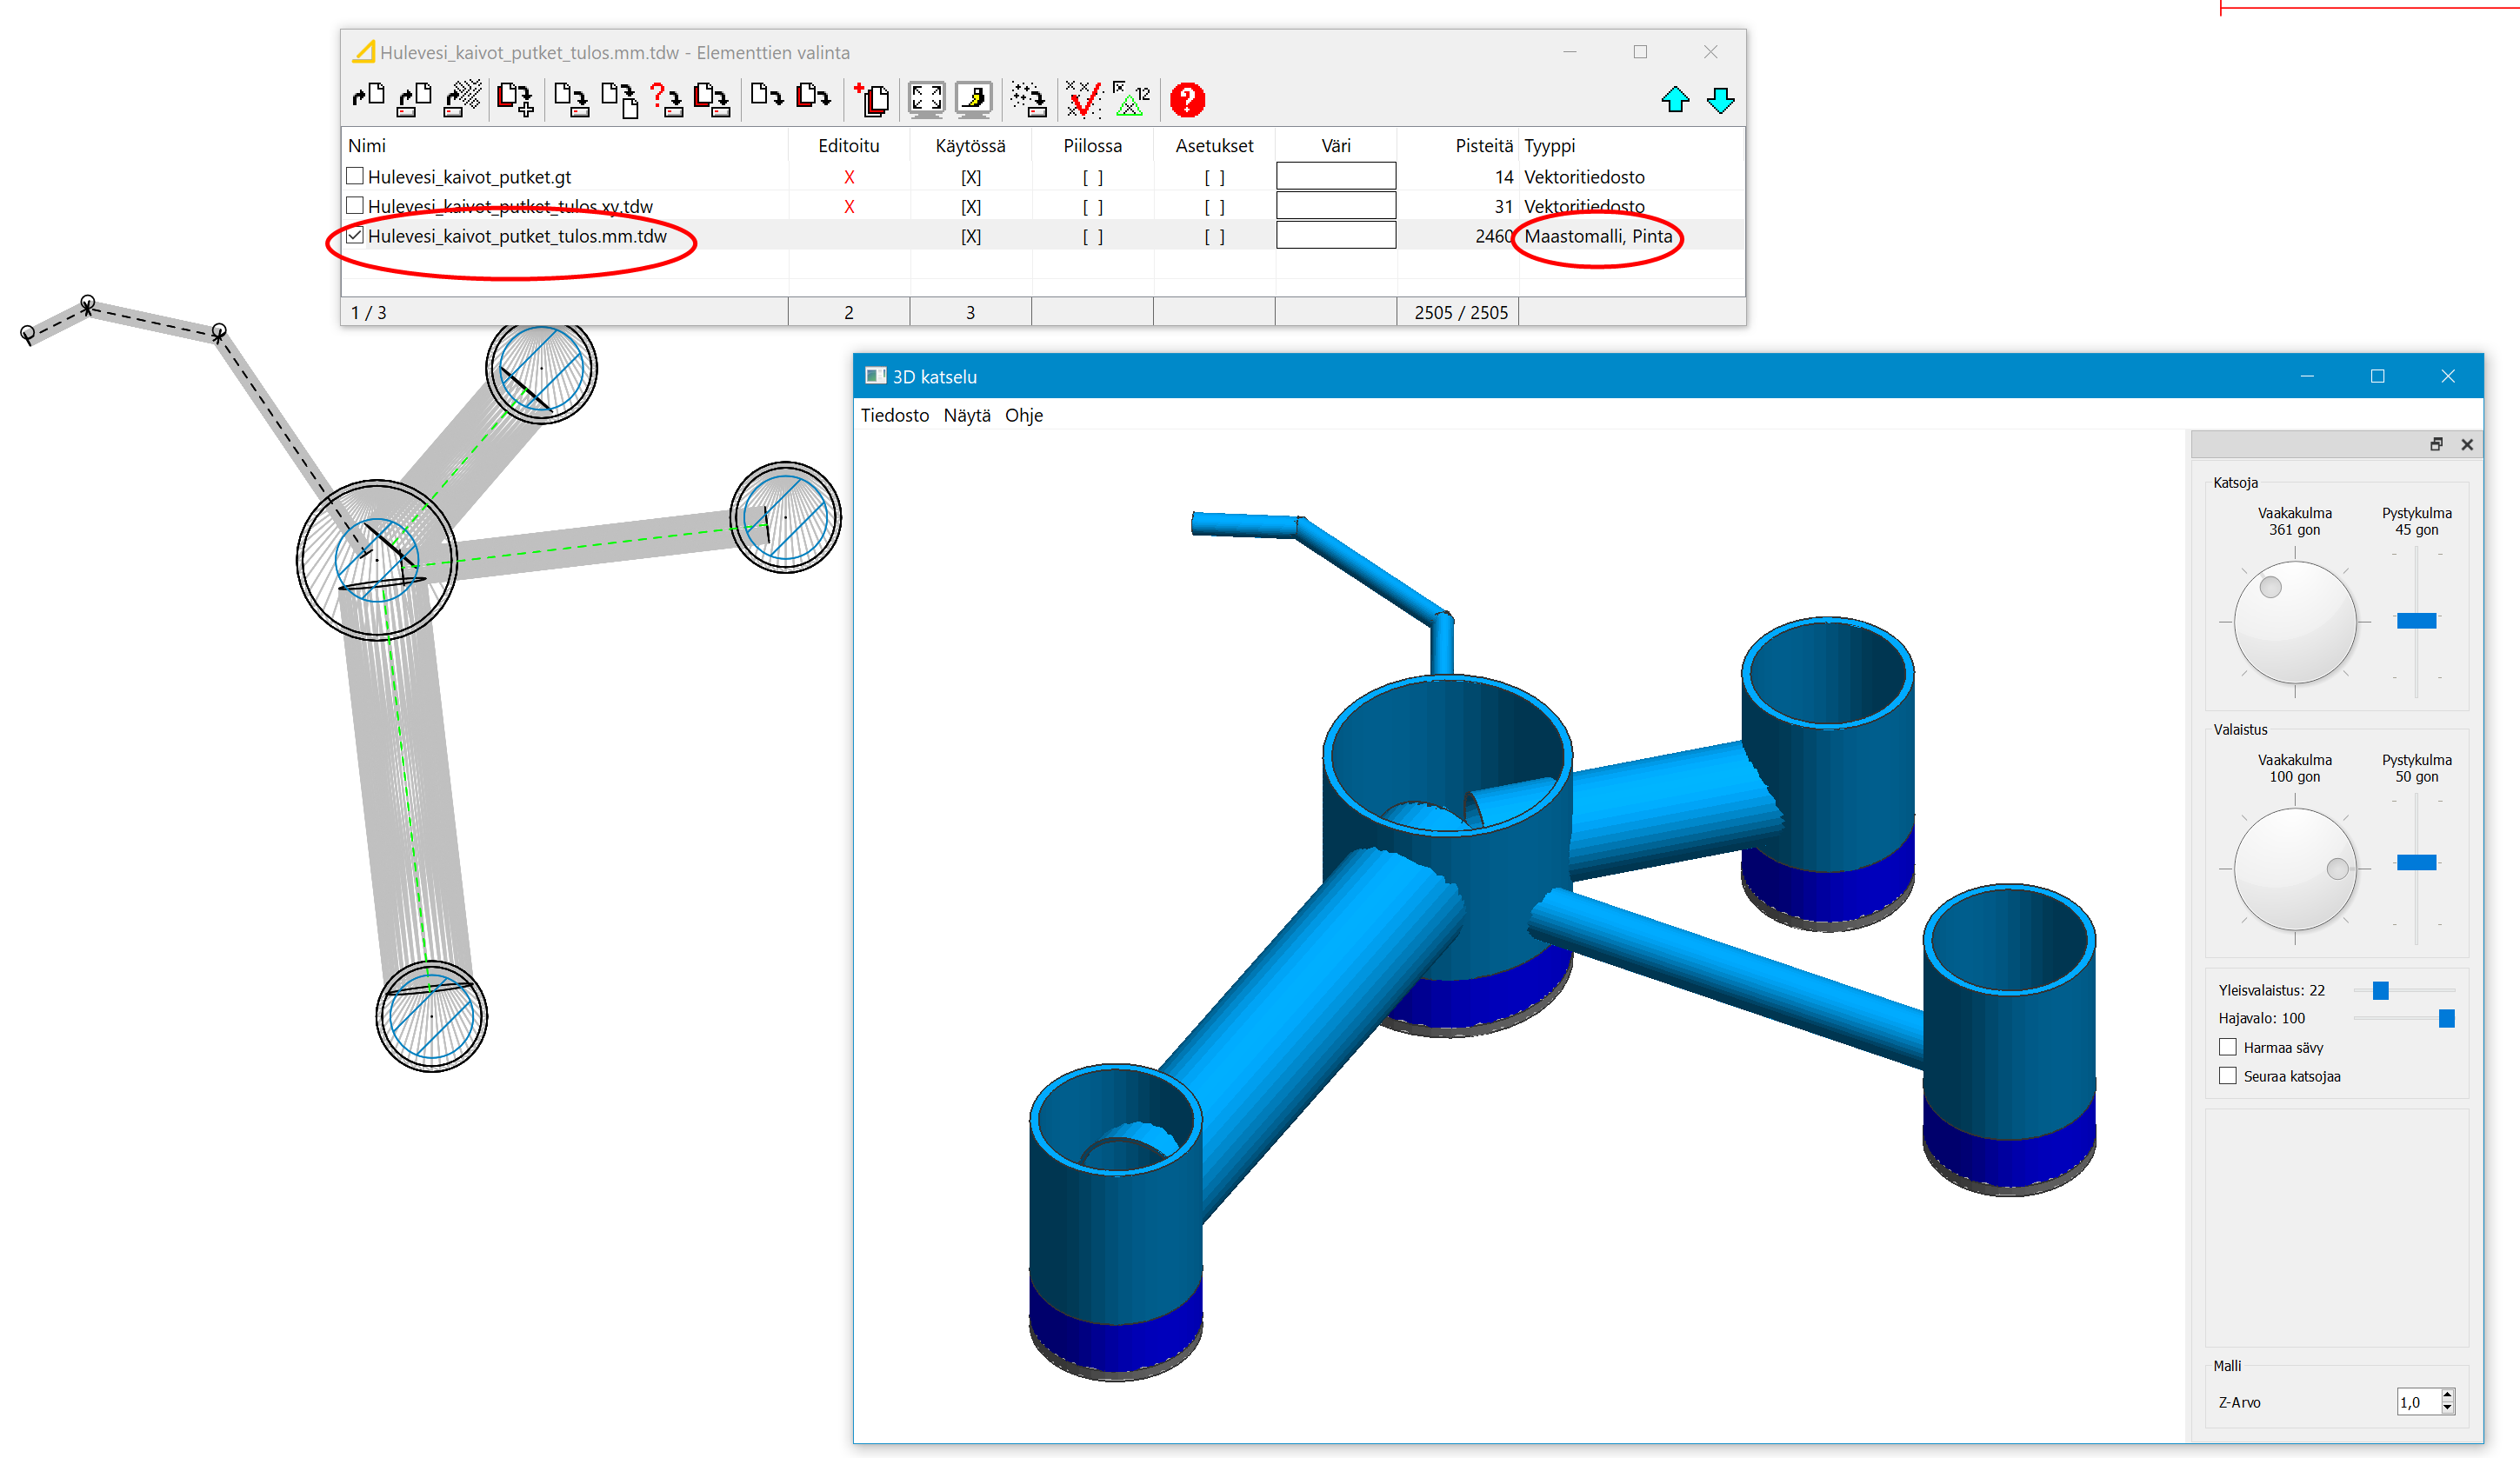This screenshot has height=1458, width=2520.
Task: Enable the Harmaa sävy checkbox
Action: coord(2228,1047)
